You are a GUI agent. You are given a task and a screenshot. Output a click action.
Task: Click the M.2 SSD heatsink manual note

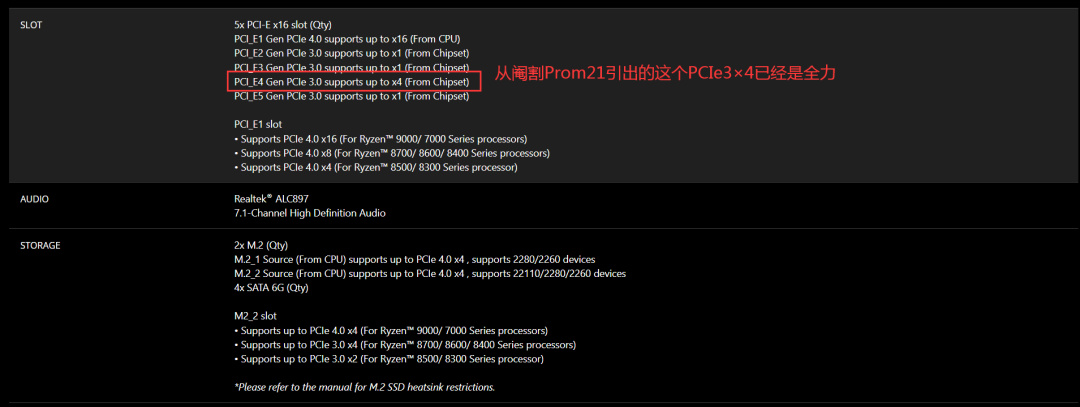click(364, 387)
